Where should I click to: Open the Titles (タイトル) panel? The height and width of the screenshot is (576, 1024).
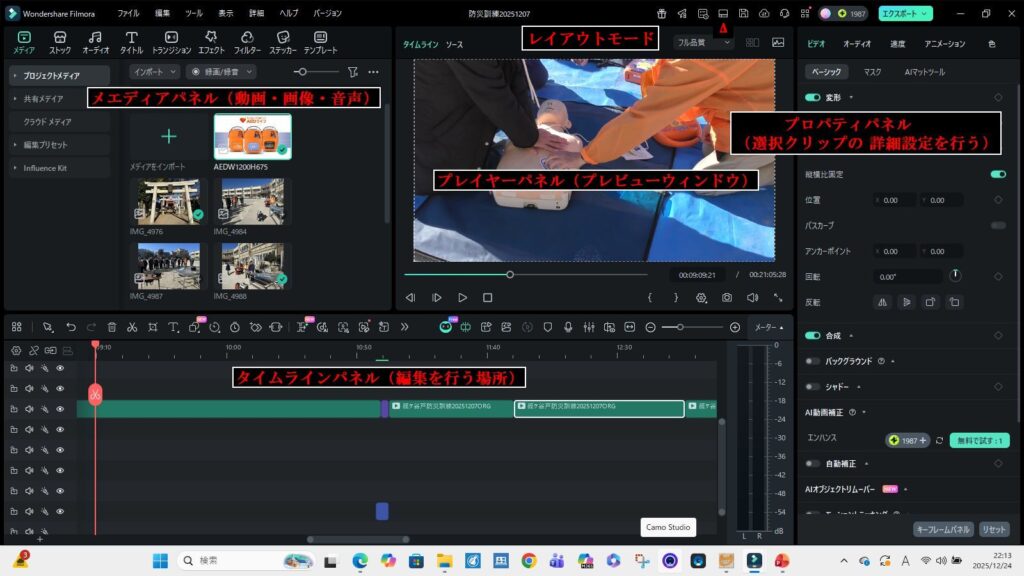(131, 42)
